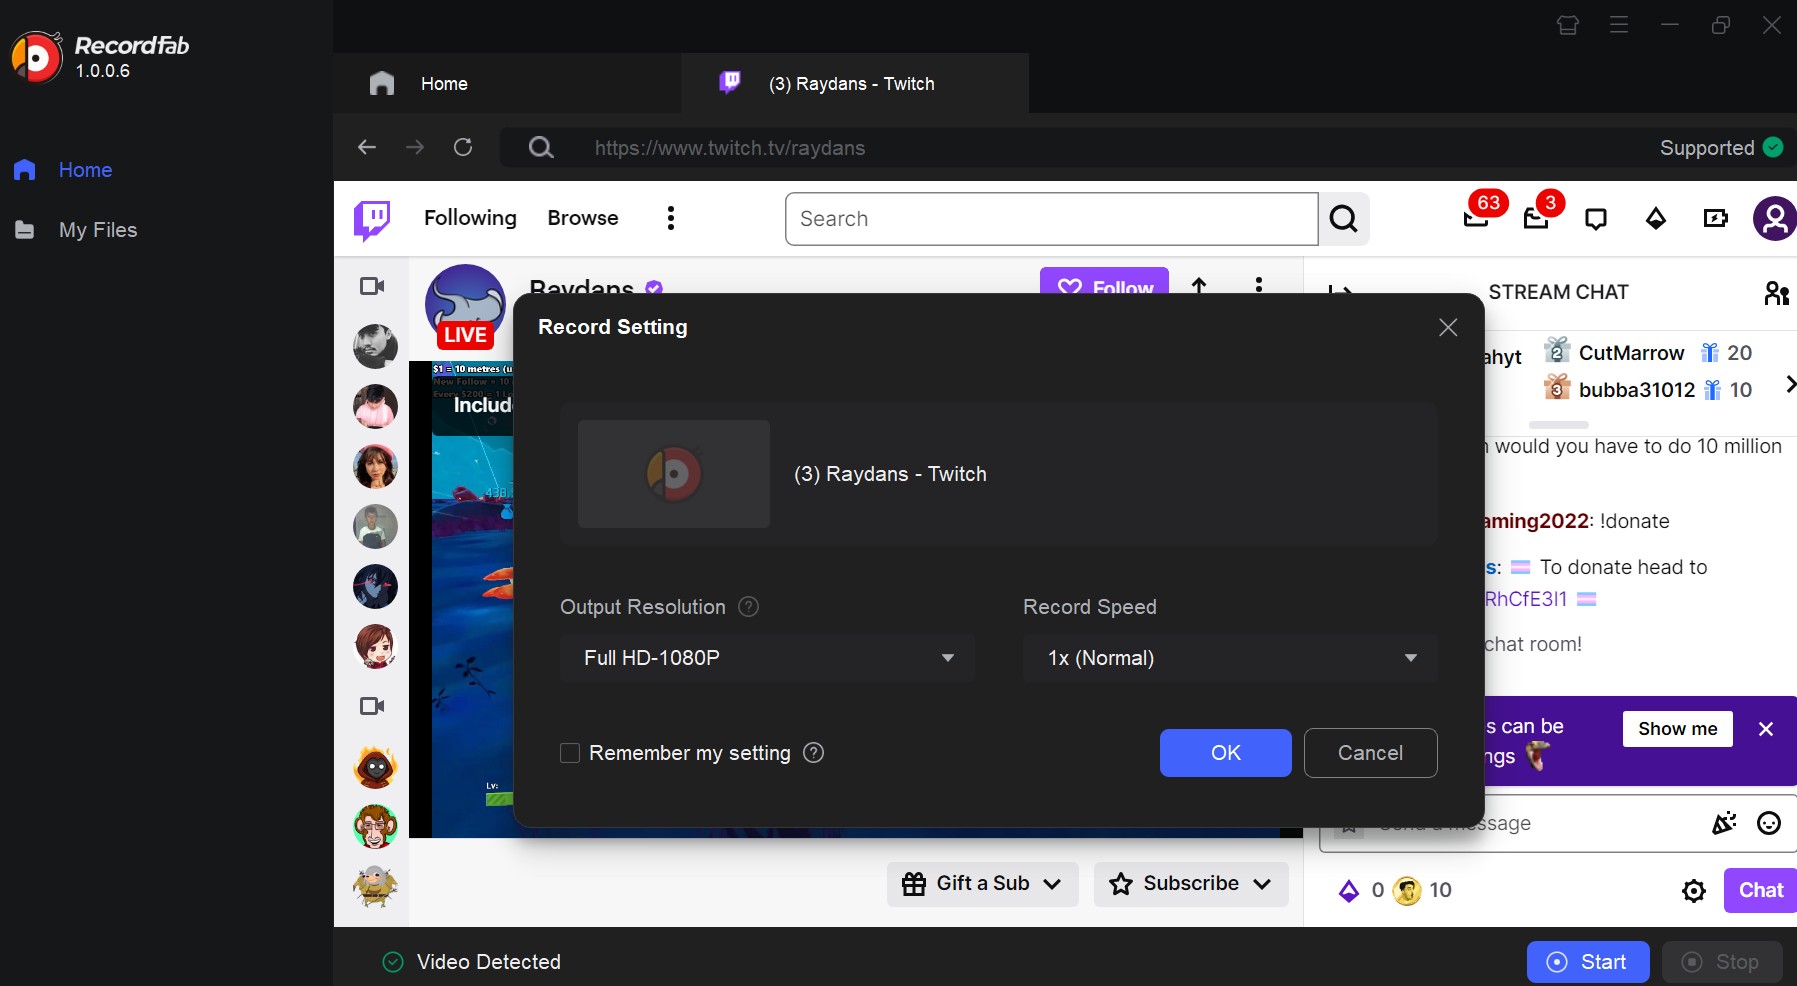Click the Follow button for Raydans
Image resolution: width=1797 pixels, height=986 pixels.
click(1104, 281)
